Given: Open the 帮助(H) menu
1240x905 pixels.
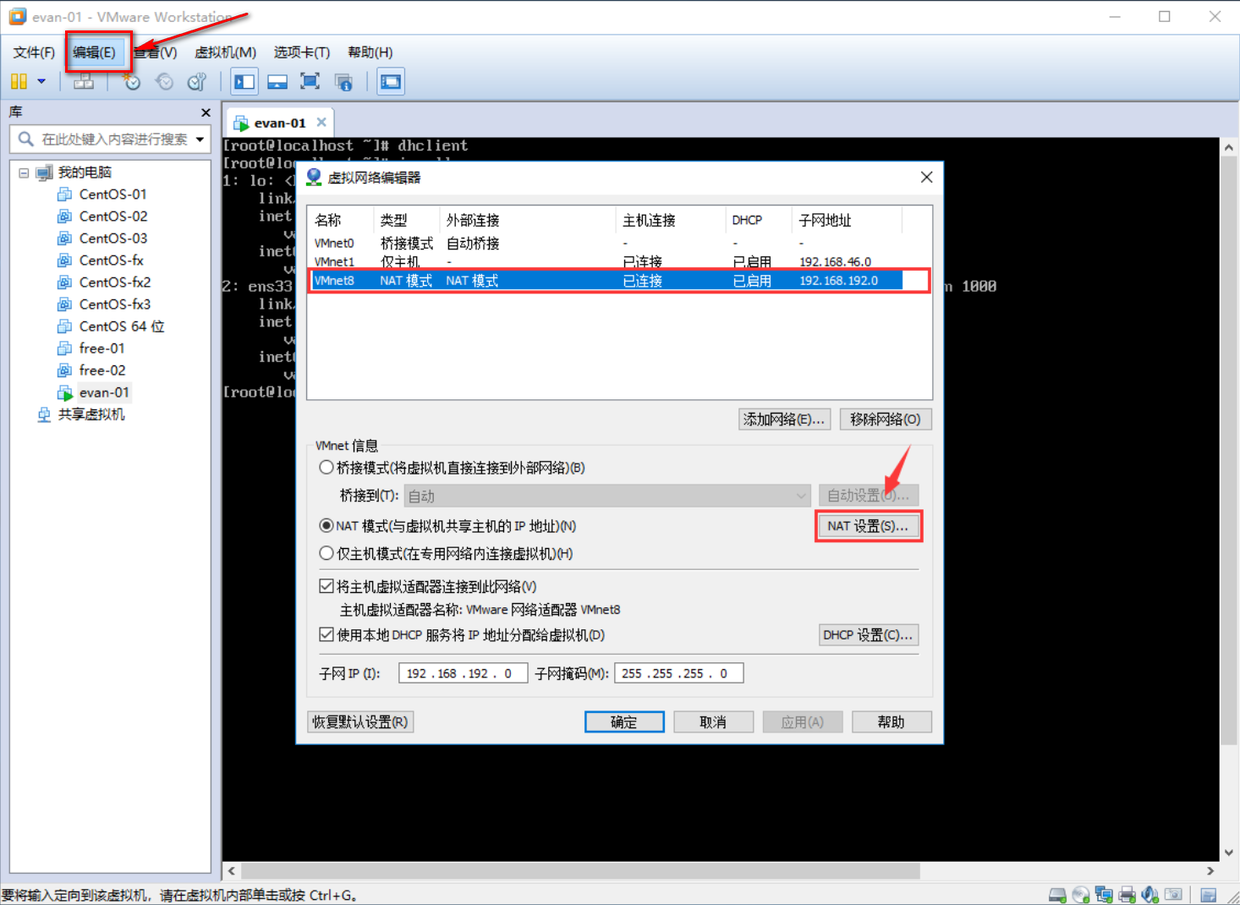Looking at the screenshot, I should 370,52.
